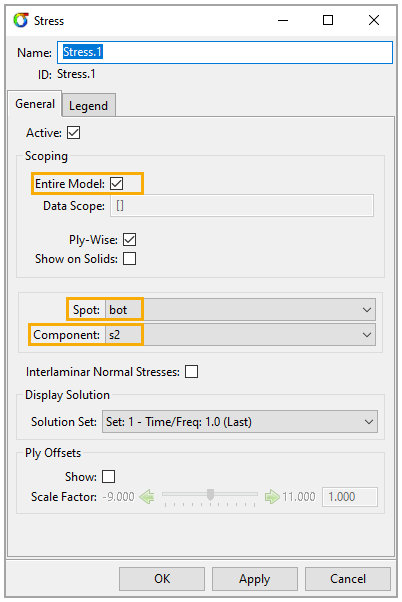Click the OK button
This screenshot has width=402, height=602.
click(162, 579)
